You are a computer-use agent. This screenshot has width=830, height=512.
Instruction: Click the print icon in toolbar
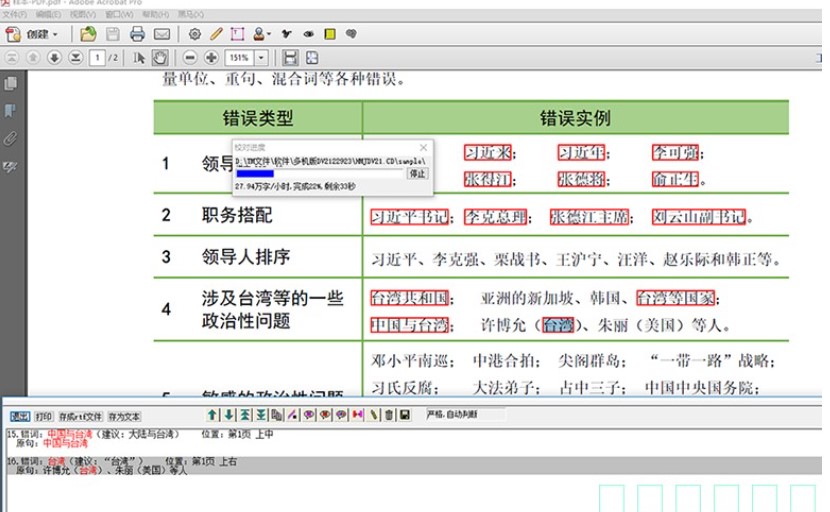pyautogui.click(x=137, y=34)
